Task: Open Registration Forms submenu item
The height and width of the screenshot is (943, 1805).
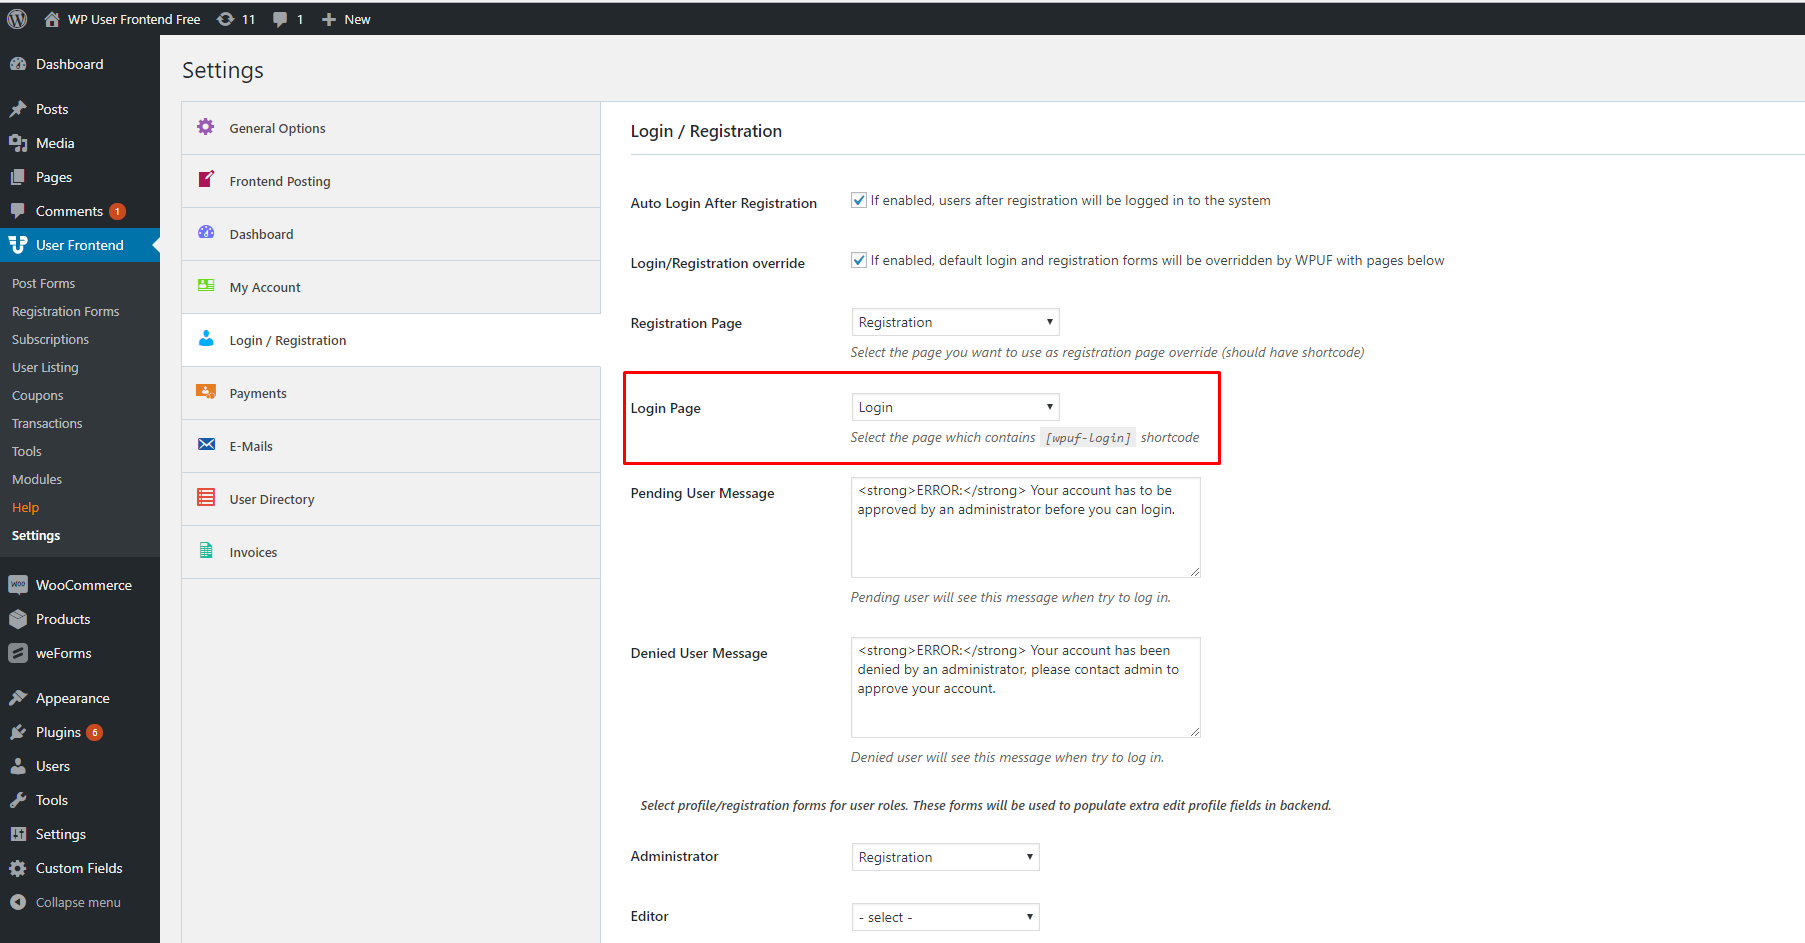Action: [x=65, y=312]
